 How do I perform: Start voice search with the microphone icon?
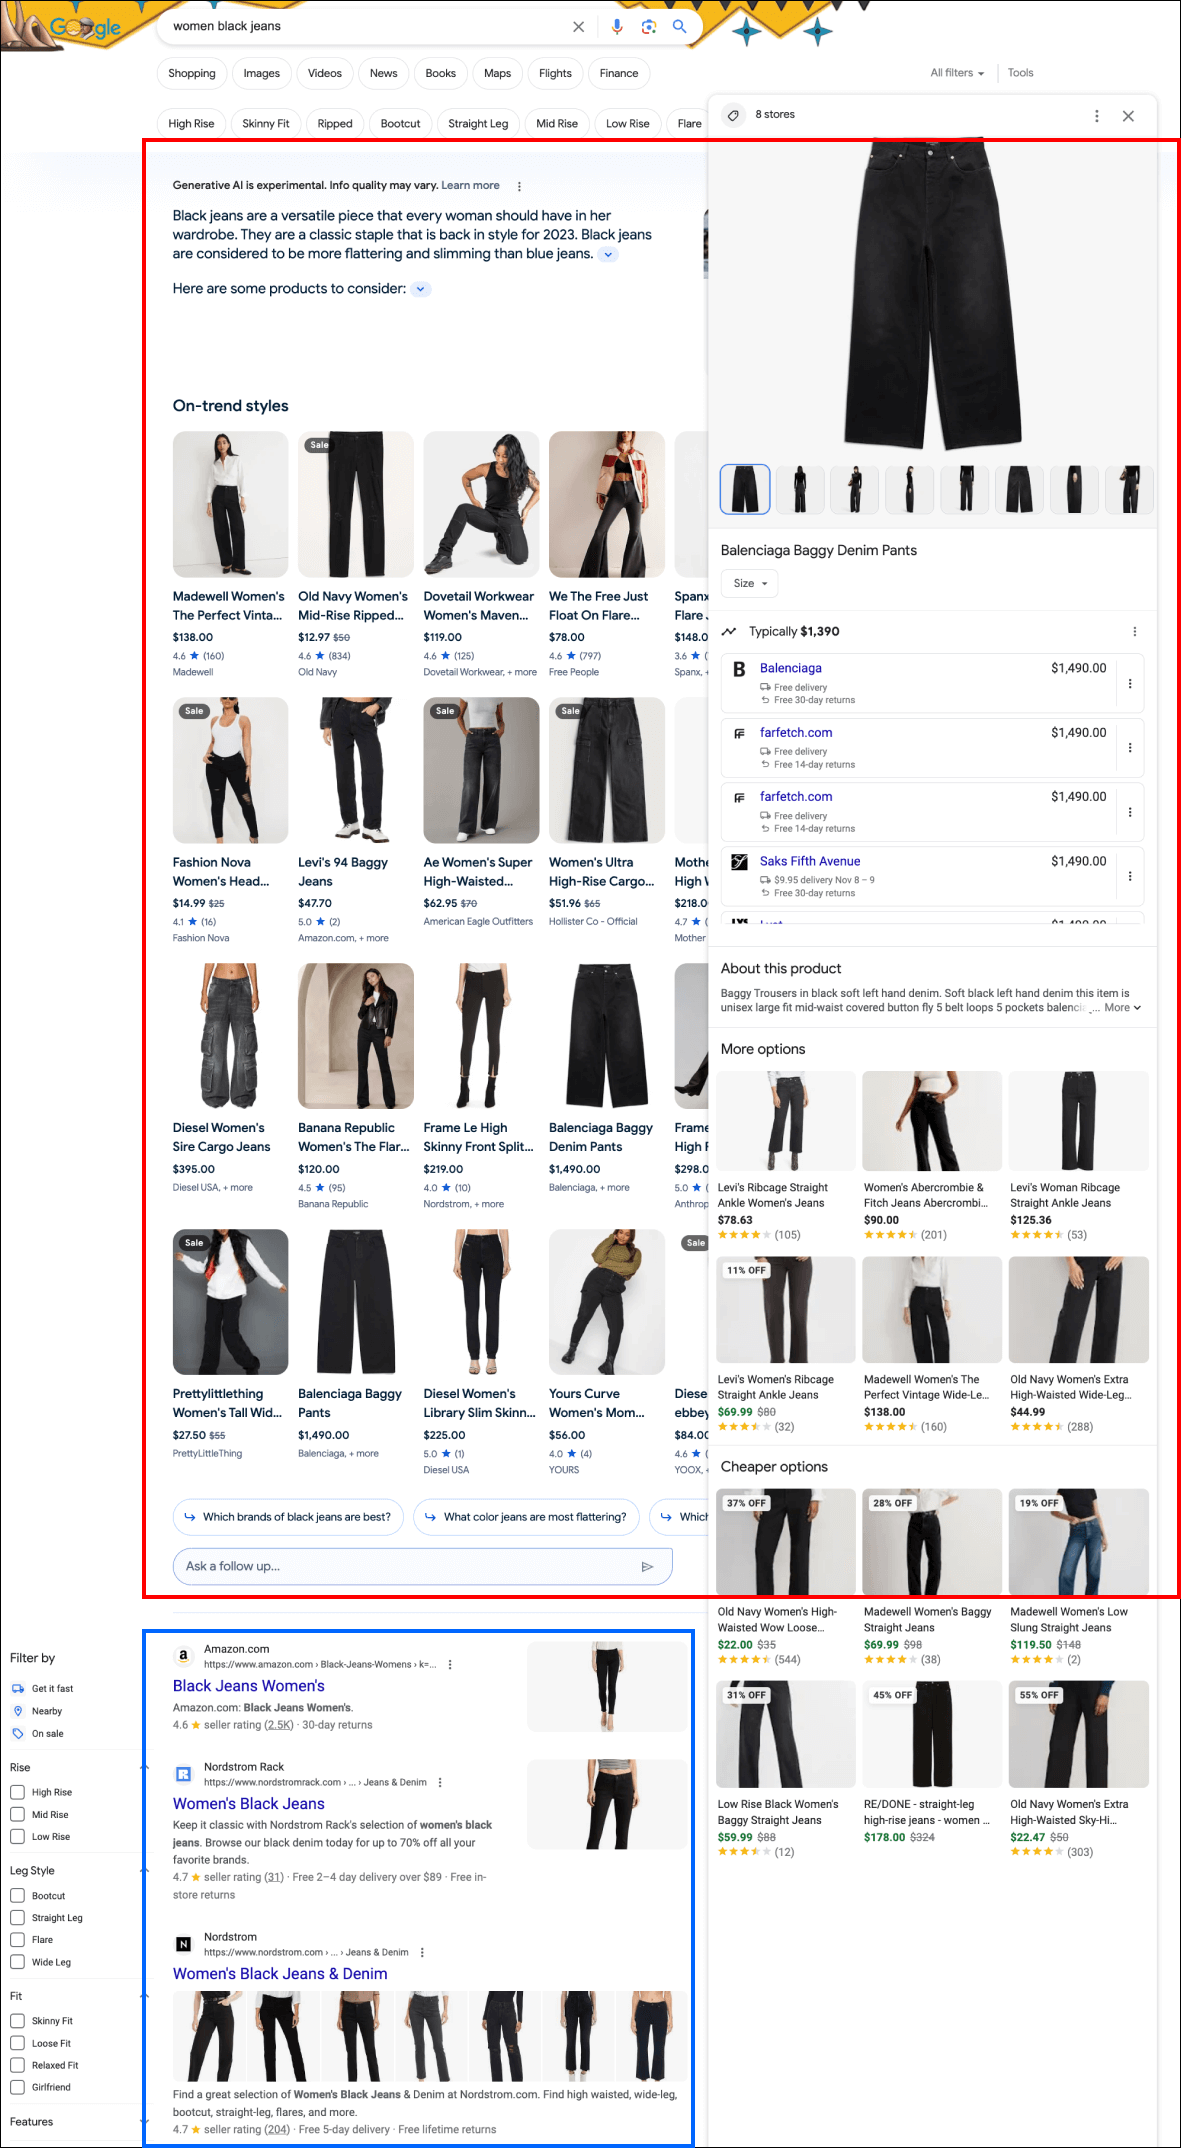[x=617, y=27]
